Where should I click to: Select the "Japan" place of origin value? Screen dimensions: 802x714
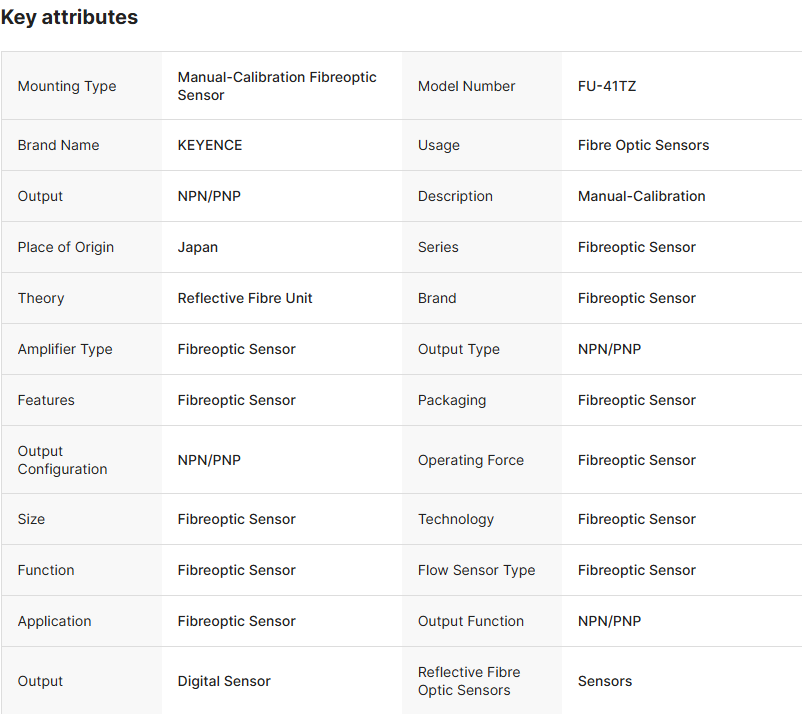pyautogui.click(x=198, y=247)
